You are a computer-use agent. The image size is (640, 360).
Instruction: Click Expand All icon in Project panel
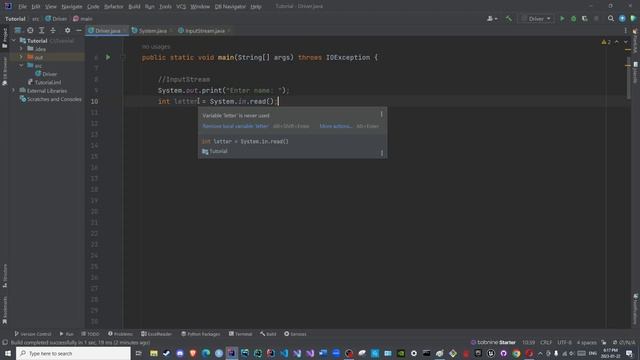click(41, 31)
